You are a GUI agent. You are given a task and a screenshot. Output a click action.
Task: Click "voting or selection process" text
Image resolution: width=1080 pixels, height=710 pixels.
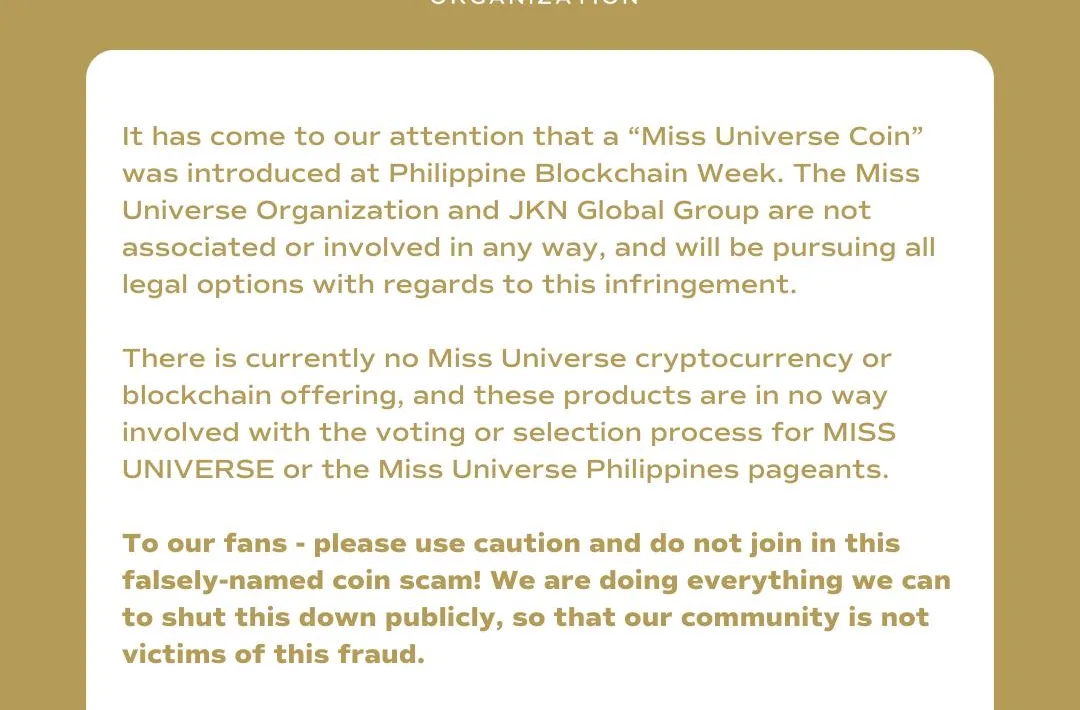click(569, 433)
